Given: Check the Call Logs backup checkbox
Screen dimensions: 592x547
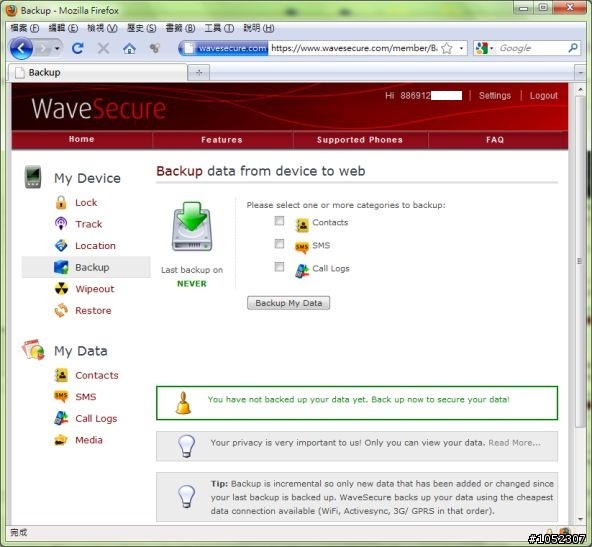Looking at the screenshot, I should pos(279,267).
